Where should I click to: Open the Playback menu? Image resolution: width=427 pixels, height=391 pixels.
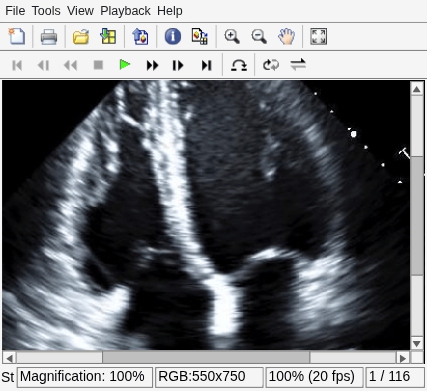click(125, 11)
